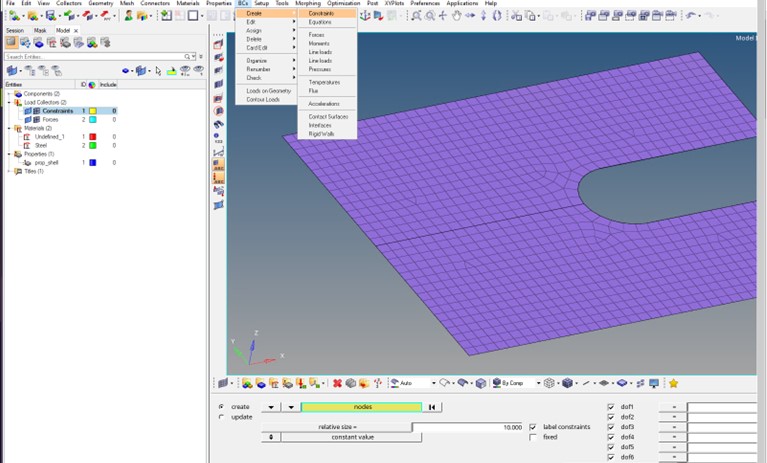The width and height of the screenshot is (767, 463).
Task: Select the update radio button
Action: [x=221, y=417]
